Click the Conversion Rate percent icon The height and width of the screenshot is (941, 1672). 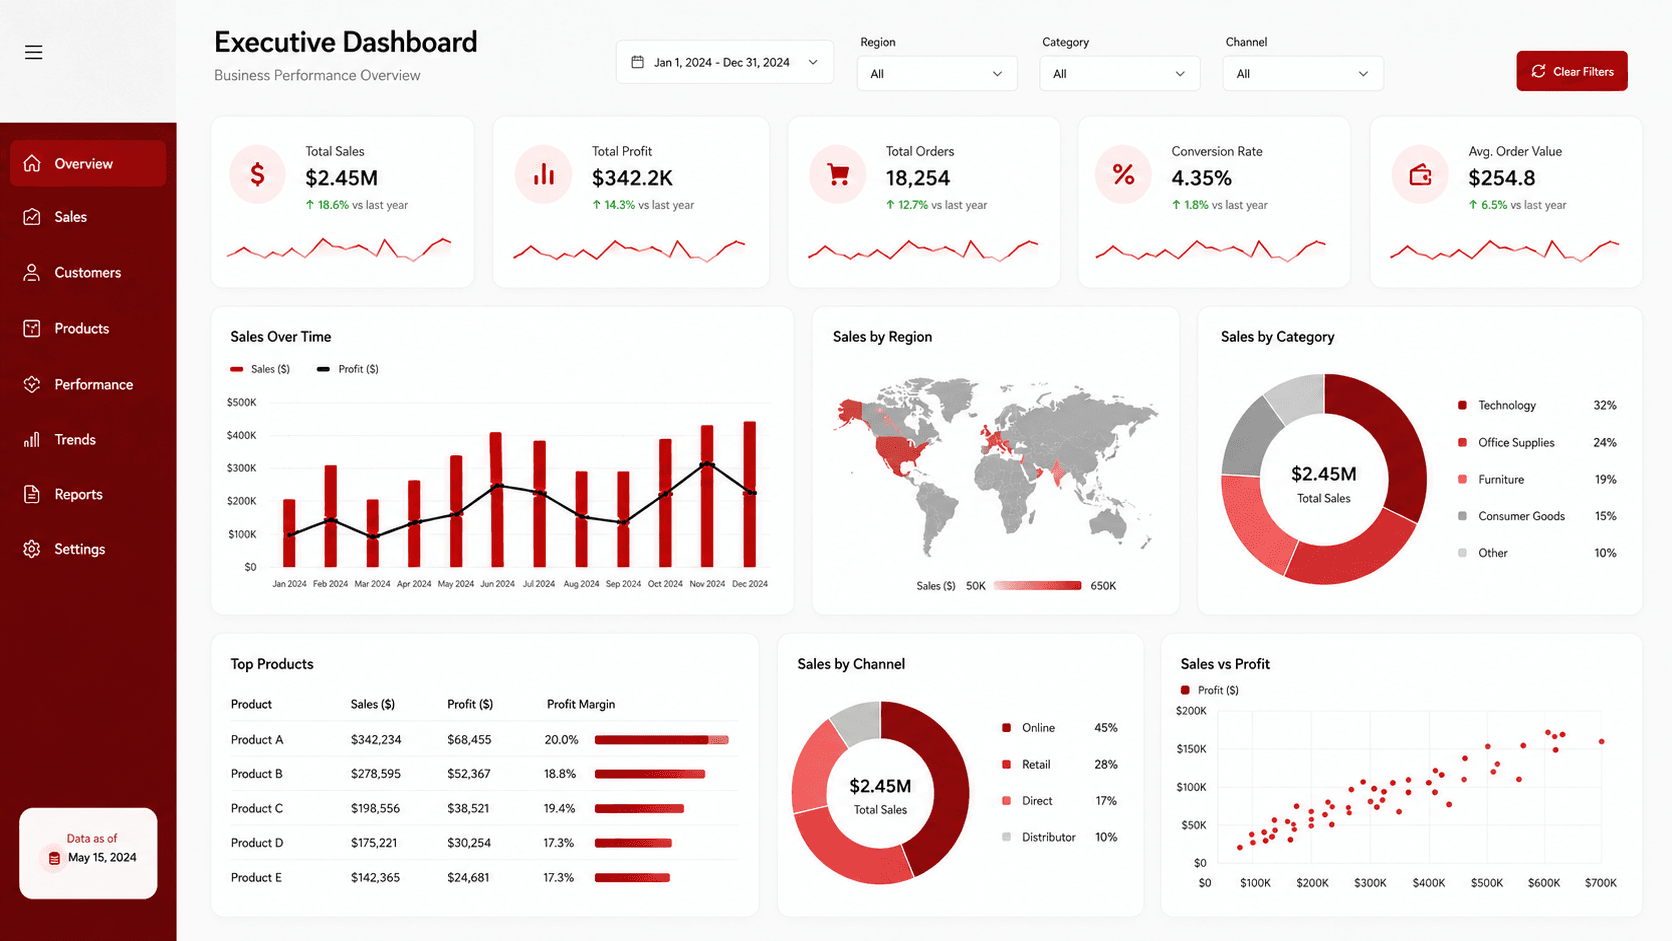(1124, 175)
